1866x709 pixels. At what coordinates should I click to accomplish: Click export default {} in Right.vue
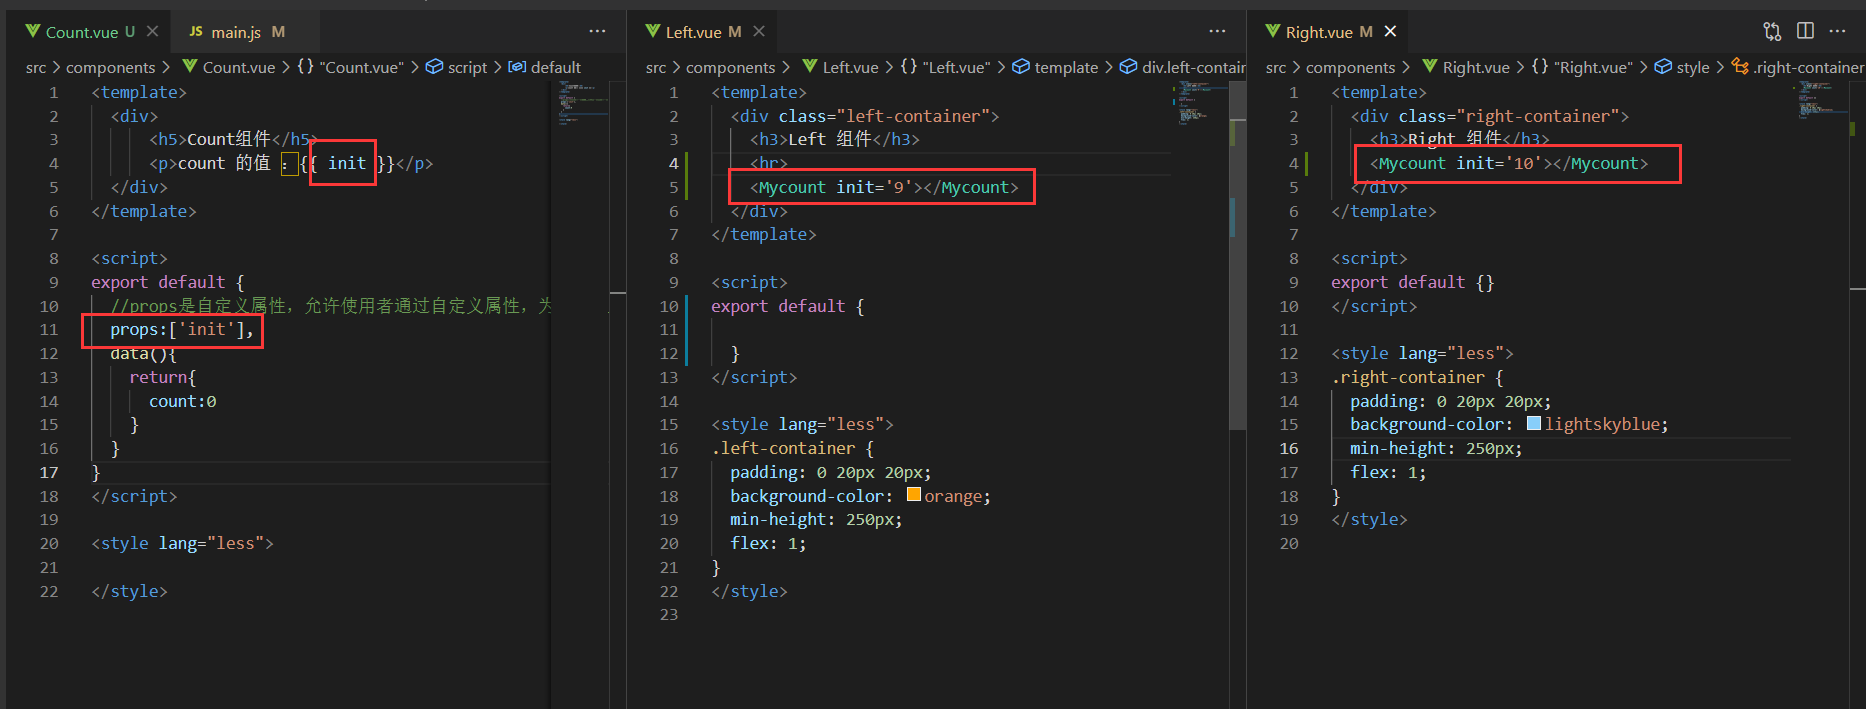pos(1412,283)
